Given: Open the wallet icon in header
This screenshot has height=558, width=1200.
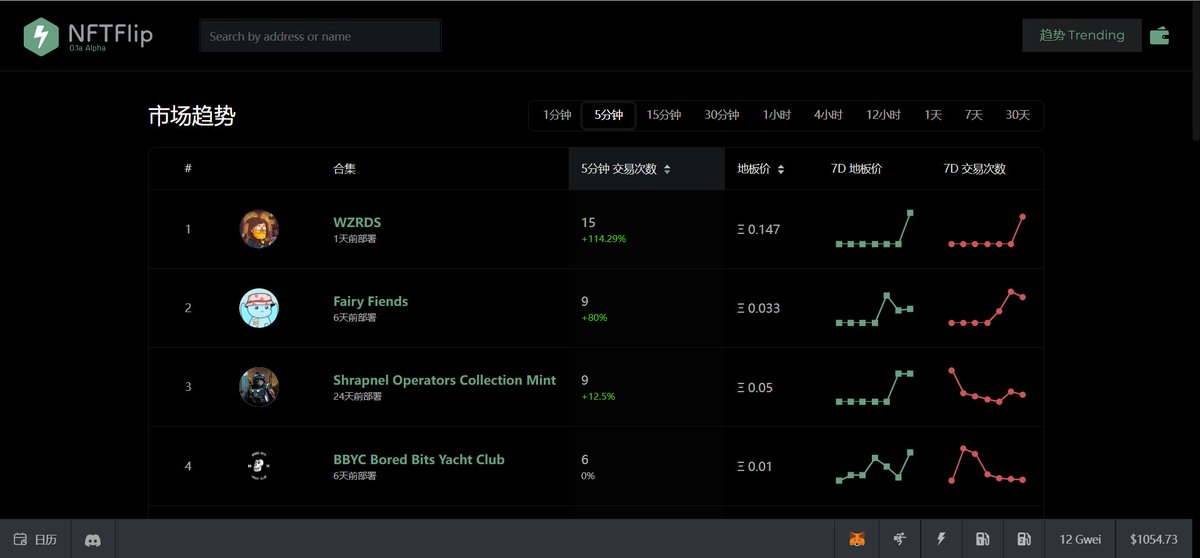Looking at the screenshot, I should tap(1160, 36).
